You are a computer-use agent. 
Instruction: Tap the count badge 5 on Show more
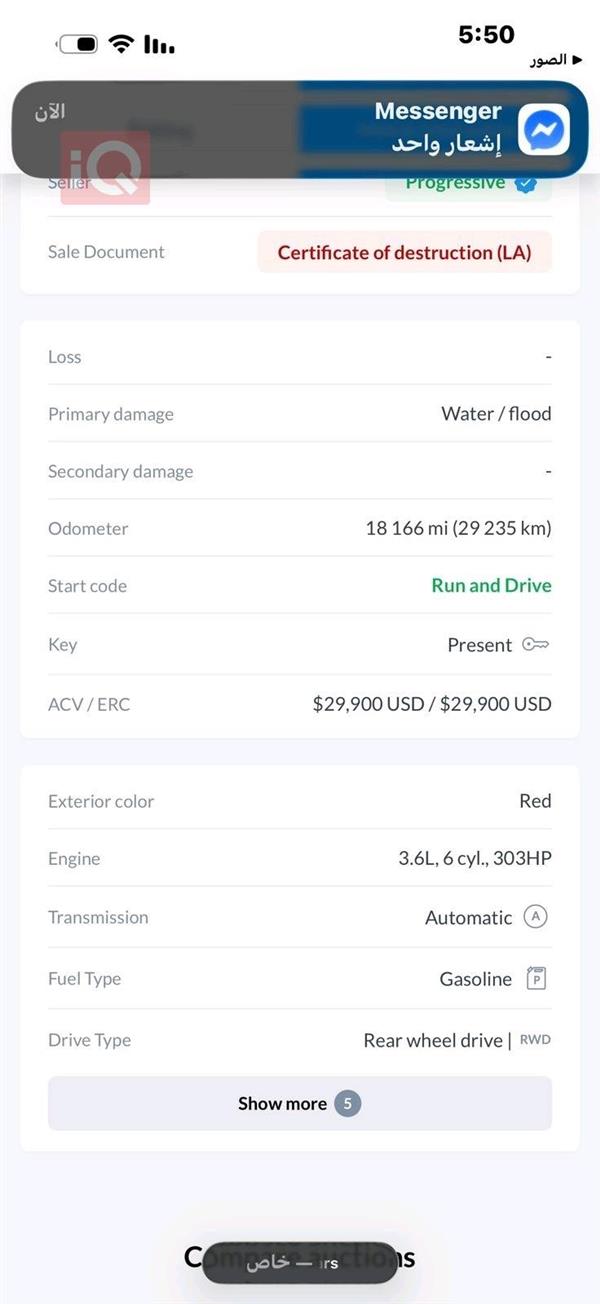click(347, 1103)
